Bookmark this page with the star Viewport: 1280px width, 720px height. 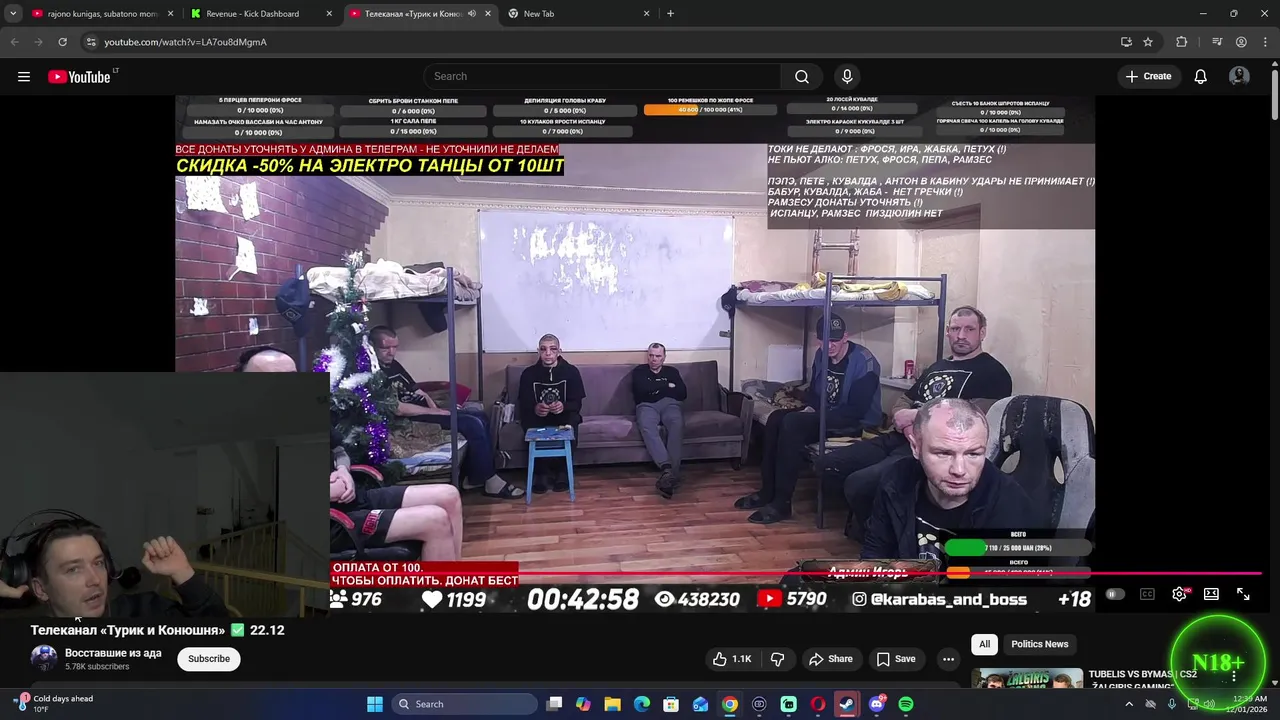[1148, 42]
